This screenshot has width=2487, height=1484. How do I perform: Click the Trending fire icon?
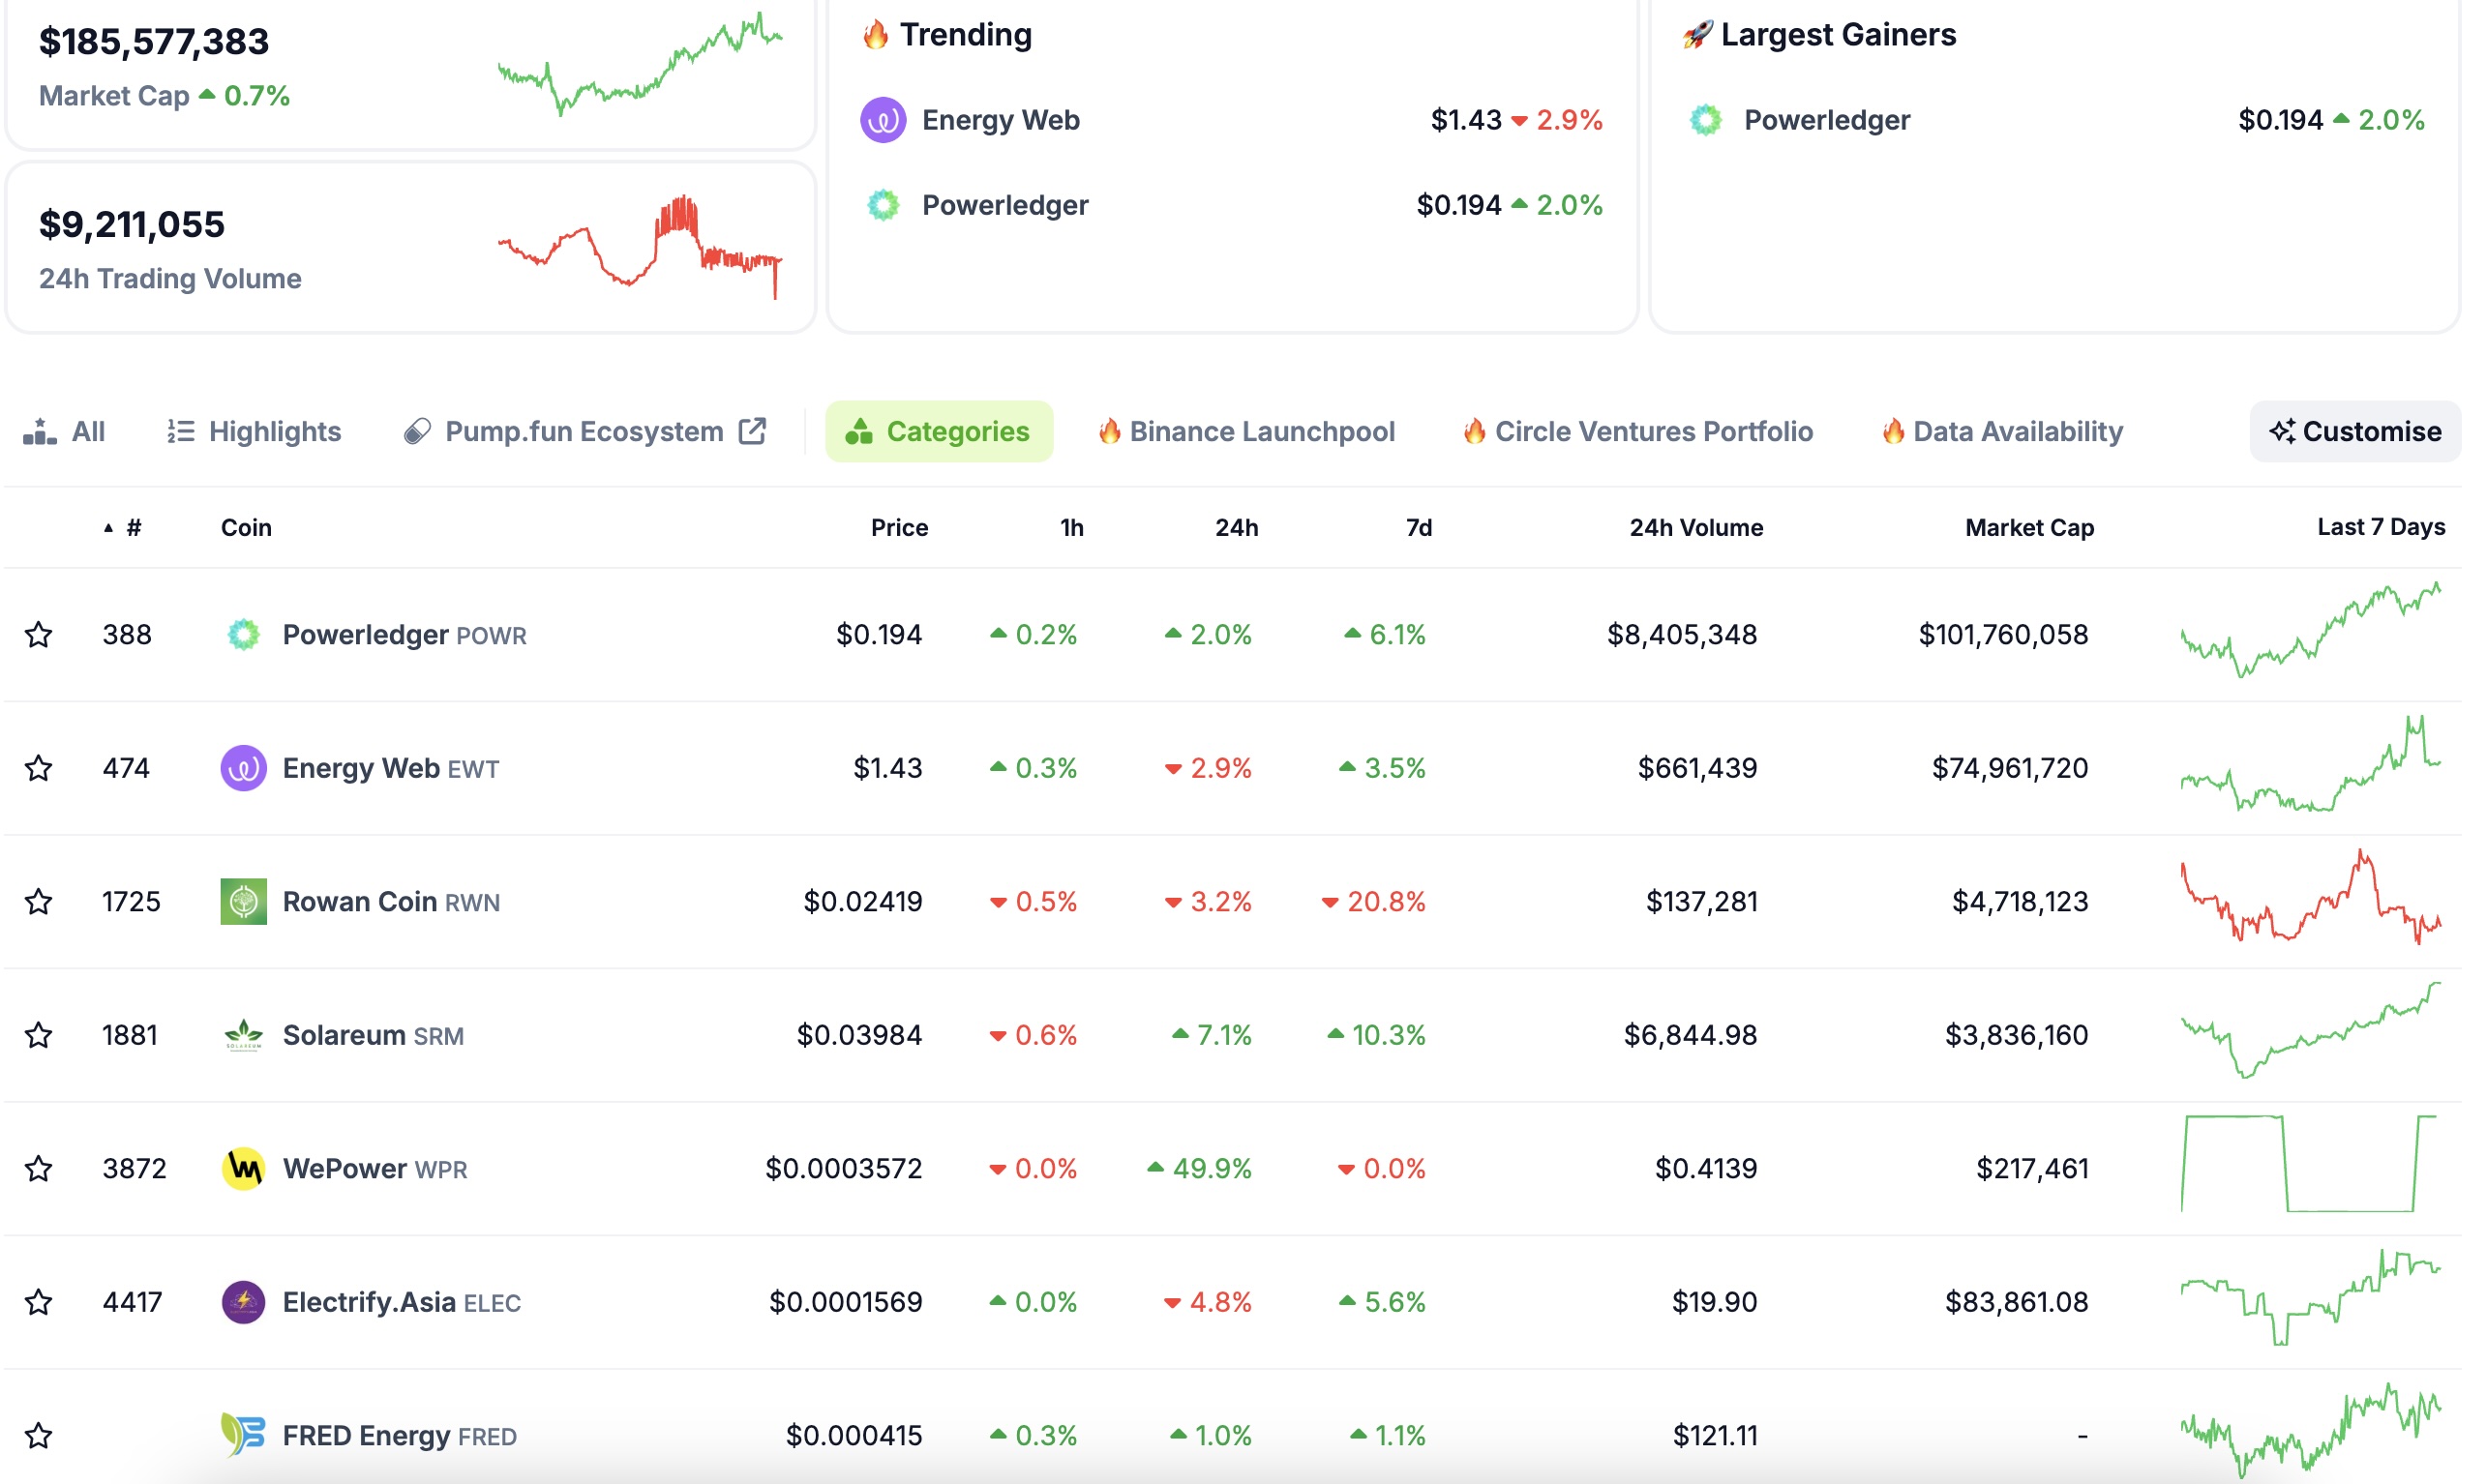(x=876, y=35)
